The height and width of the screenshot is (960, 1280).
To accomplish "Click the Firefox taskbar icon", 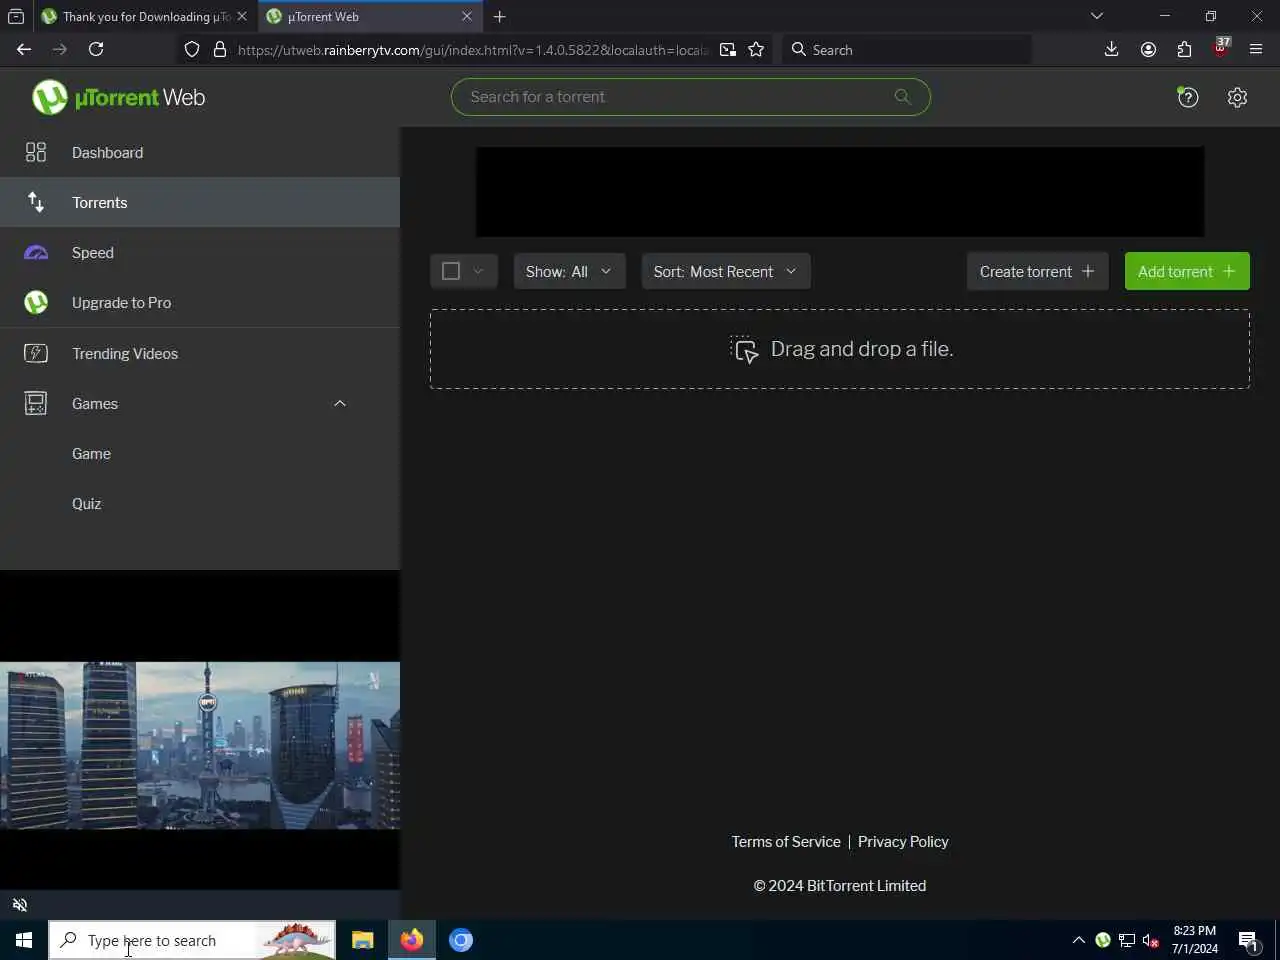I will [x=411, y=940].
